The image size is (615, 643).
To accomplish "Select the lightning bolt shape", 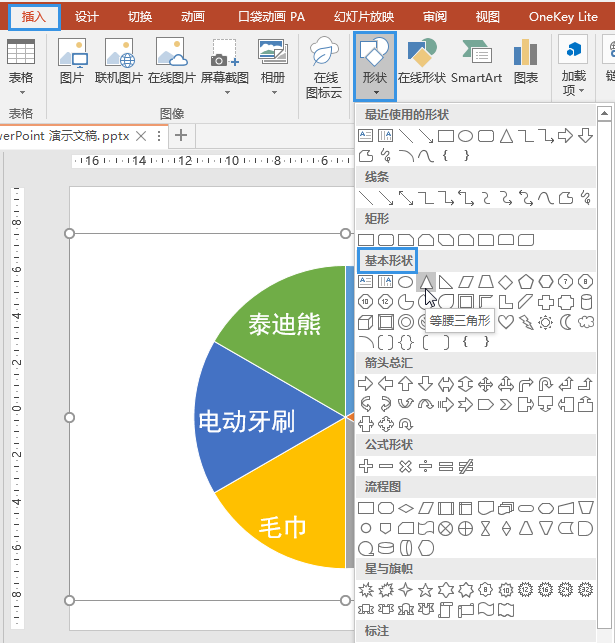I will pyautogui.click(x=526, y=322).
